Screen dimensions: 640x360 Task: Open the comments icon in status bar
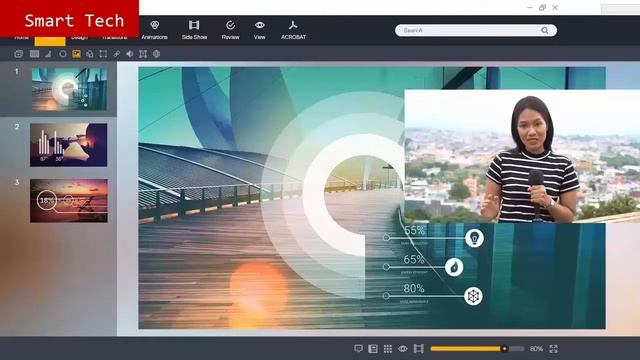[x=358, y=349]
